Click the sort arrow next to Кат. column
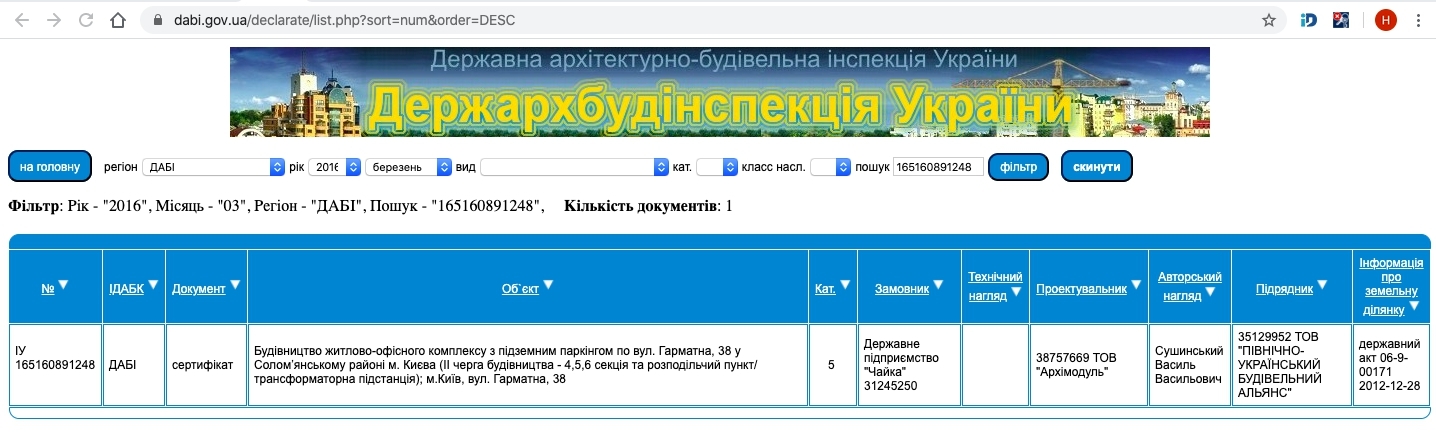This screenshot has height=432, width=1436. click(x=845, y=285)
